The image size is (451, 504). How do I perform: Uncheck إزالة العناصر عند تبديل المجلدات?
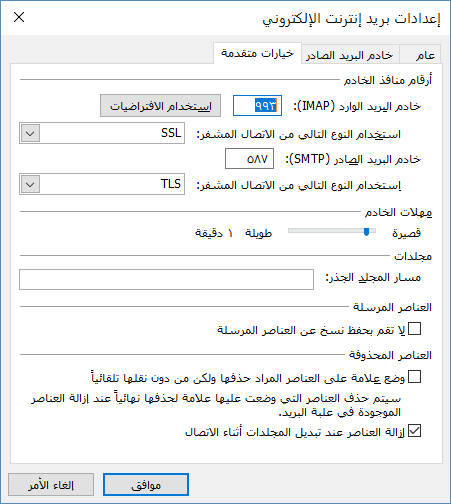point(415,431)
